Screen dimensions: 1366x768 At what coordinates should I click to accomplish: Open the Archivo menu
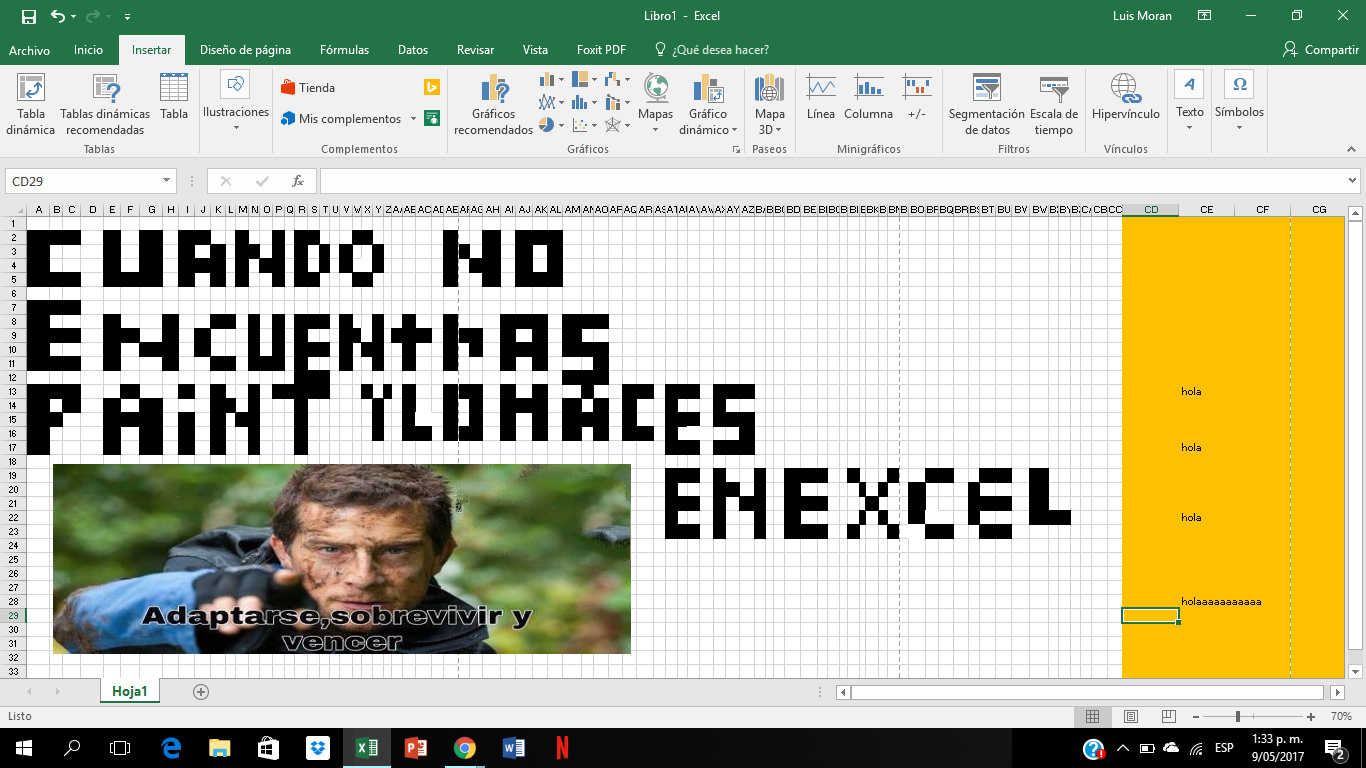[29, 50]
